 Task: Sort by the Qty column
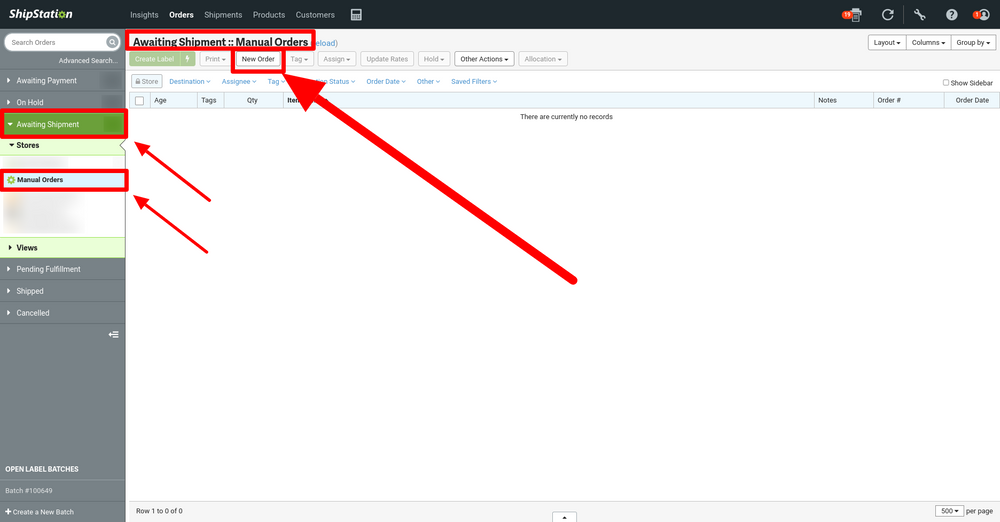coord(253,100)
